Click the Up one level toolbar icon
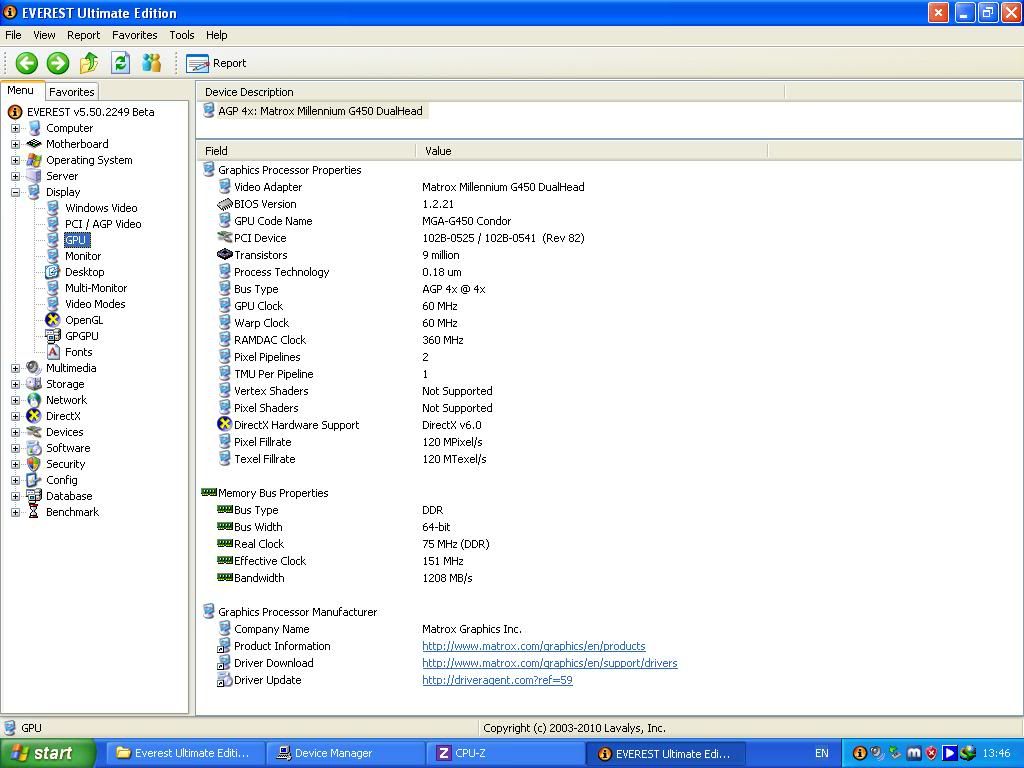 coord(89,63)
